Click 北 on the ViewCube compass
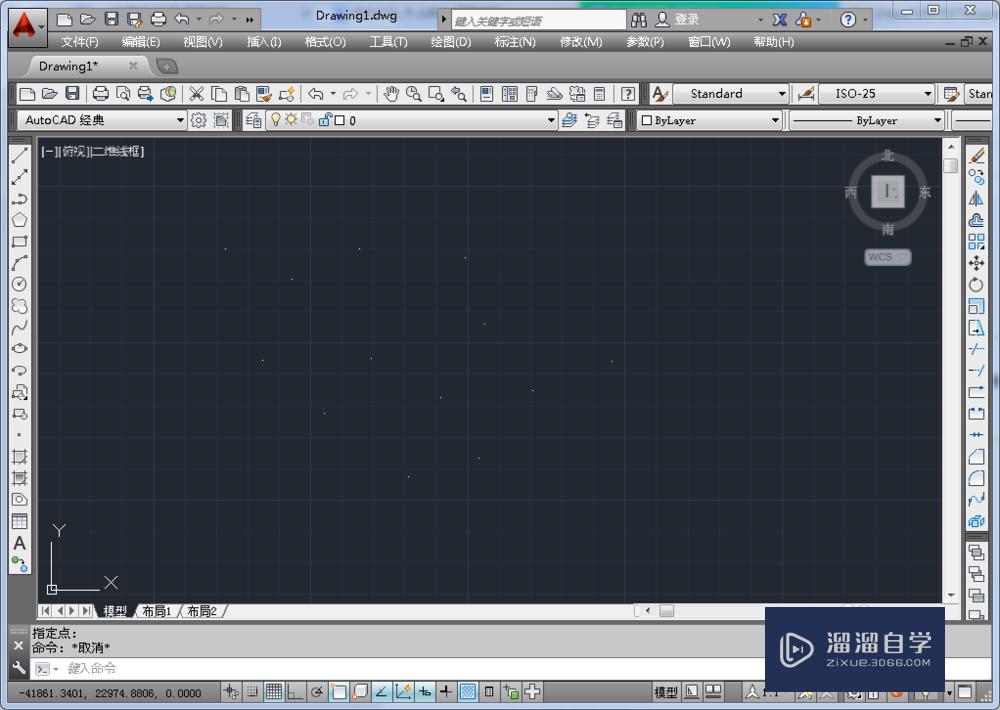1000x710 pixels. point(888,155)
